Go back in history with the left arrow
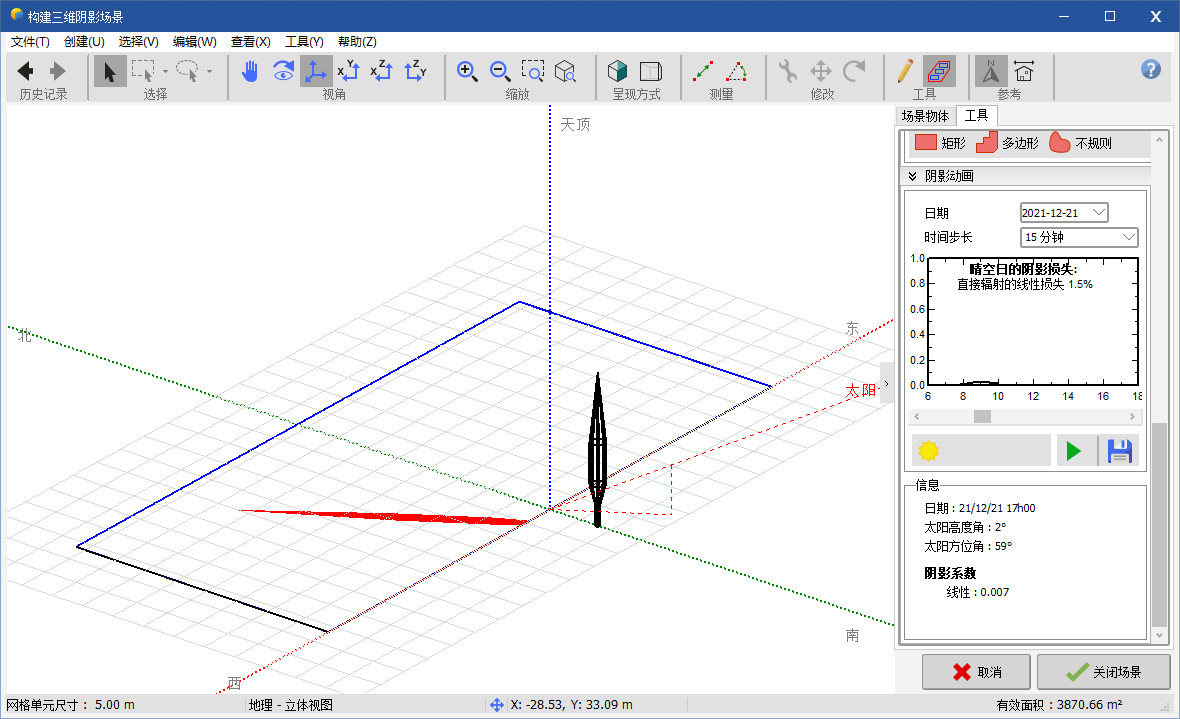1180x719 pixels. click(26, 72)
